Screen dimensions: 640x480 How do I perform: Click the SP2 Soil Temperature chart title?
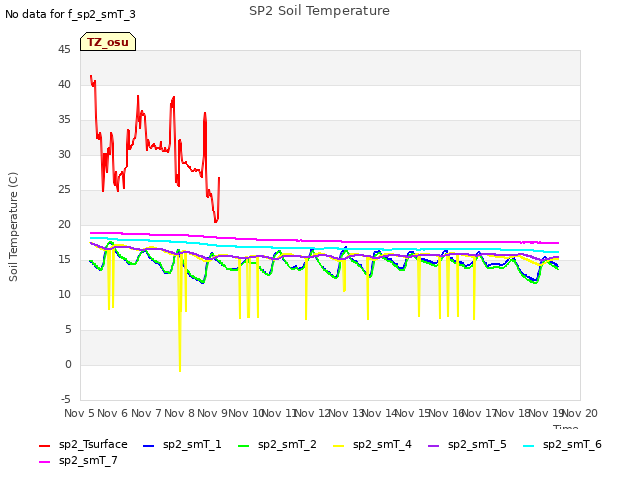319,11
